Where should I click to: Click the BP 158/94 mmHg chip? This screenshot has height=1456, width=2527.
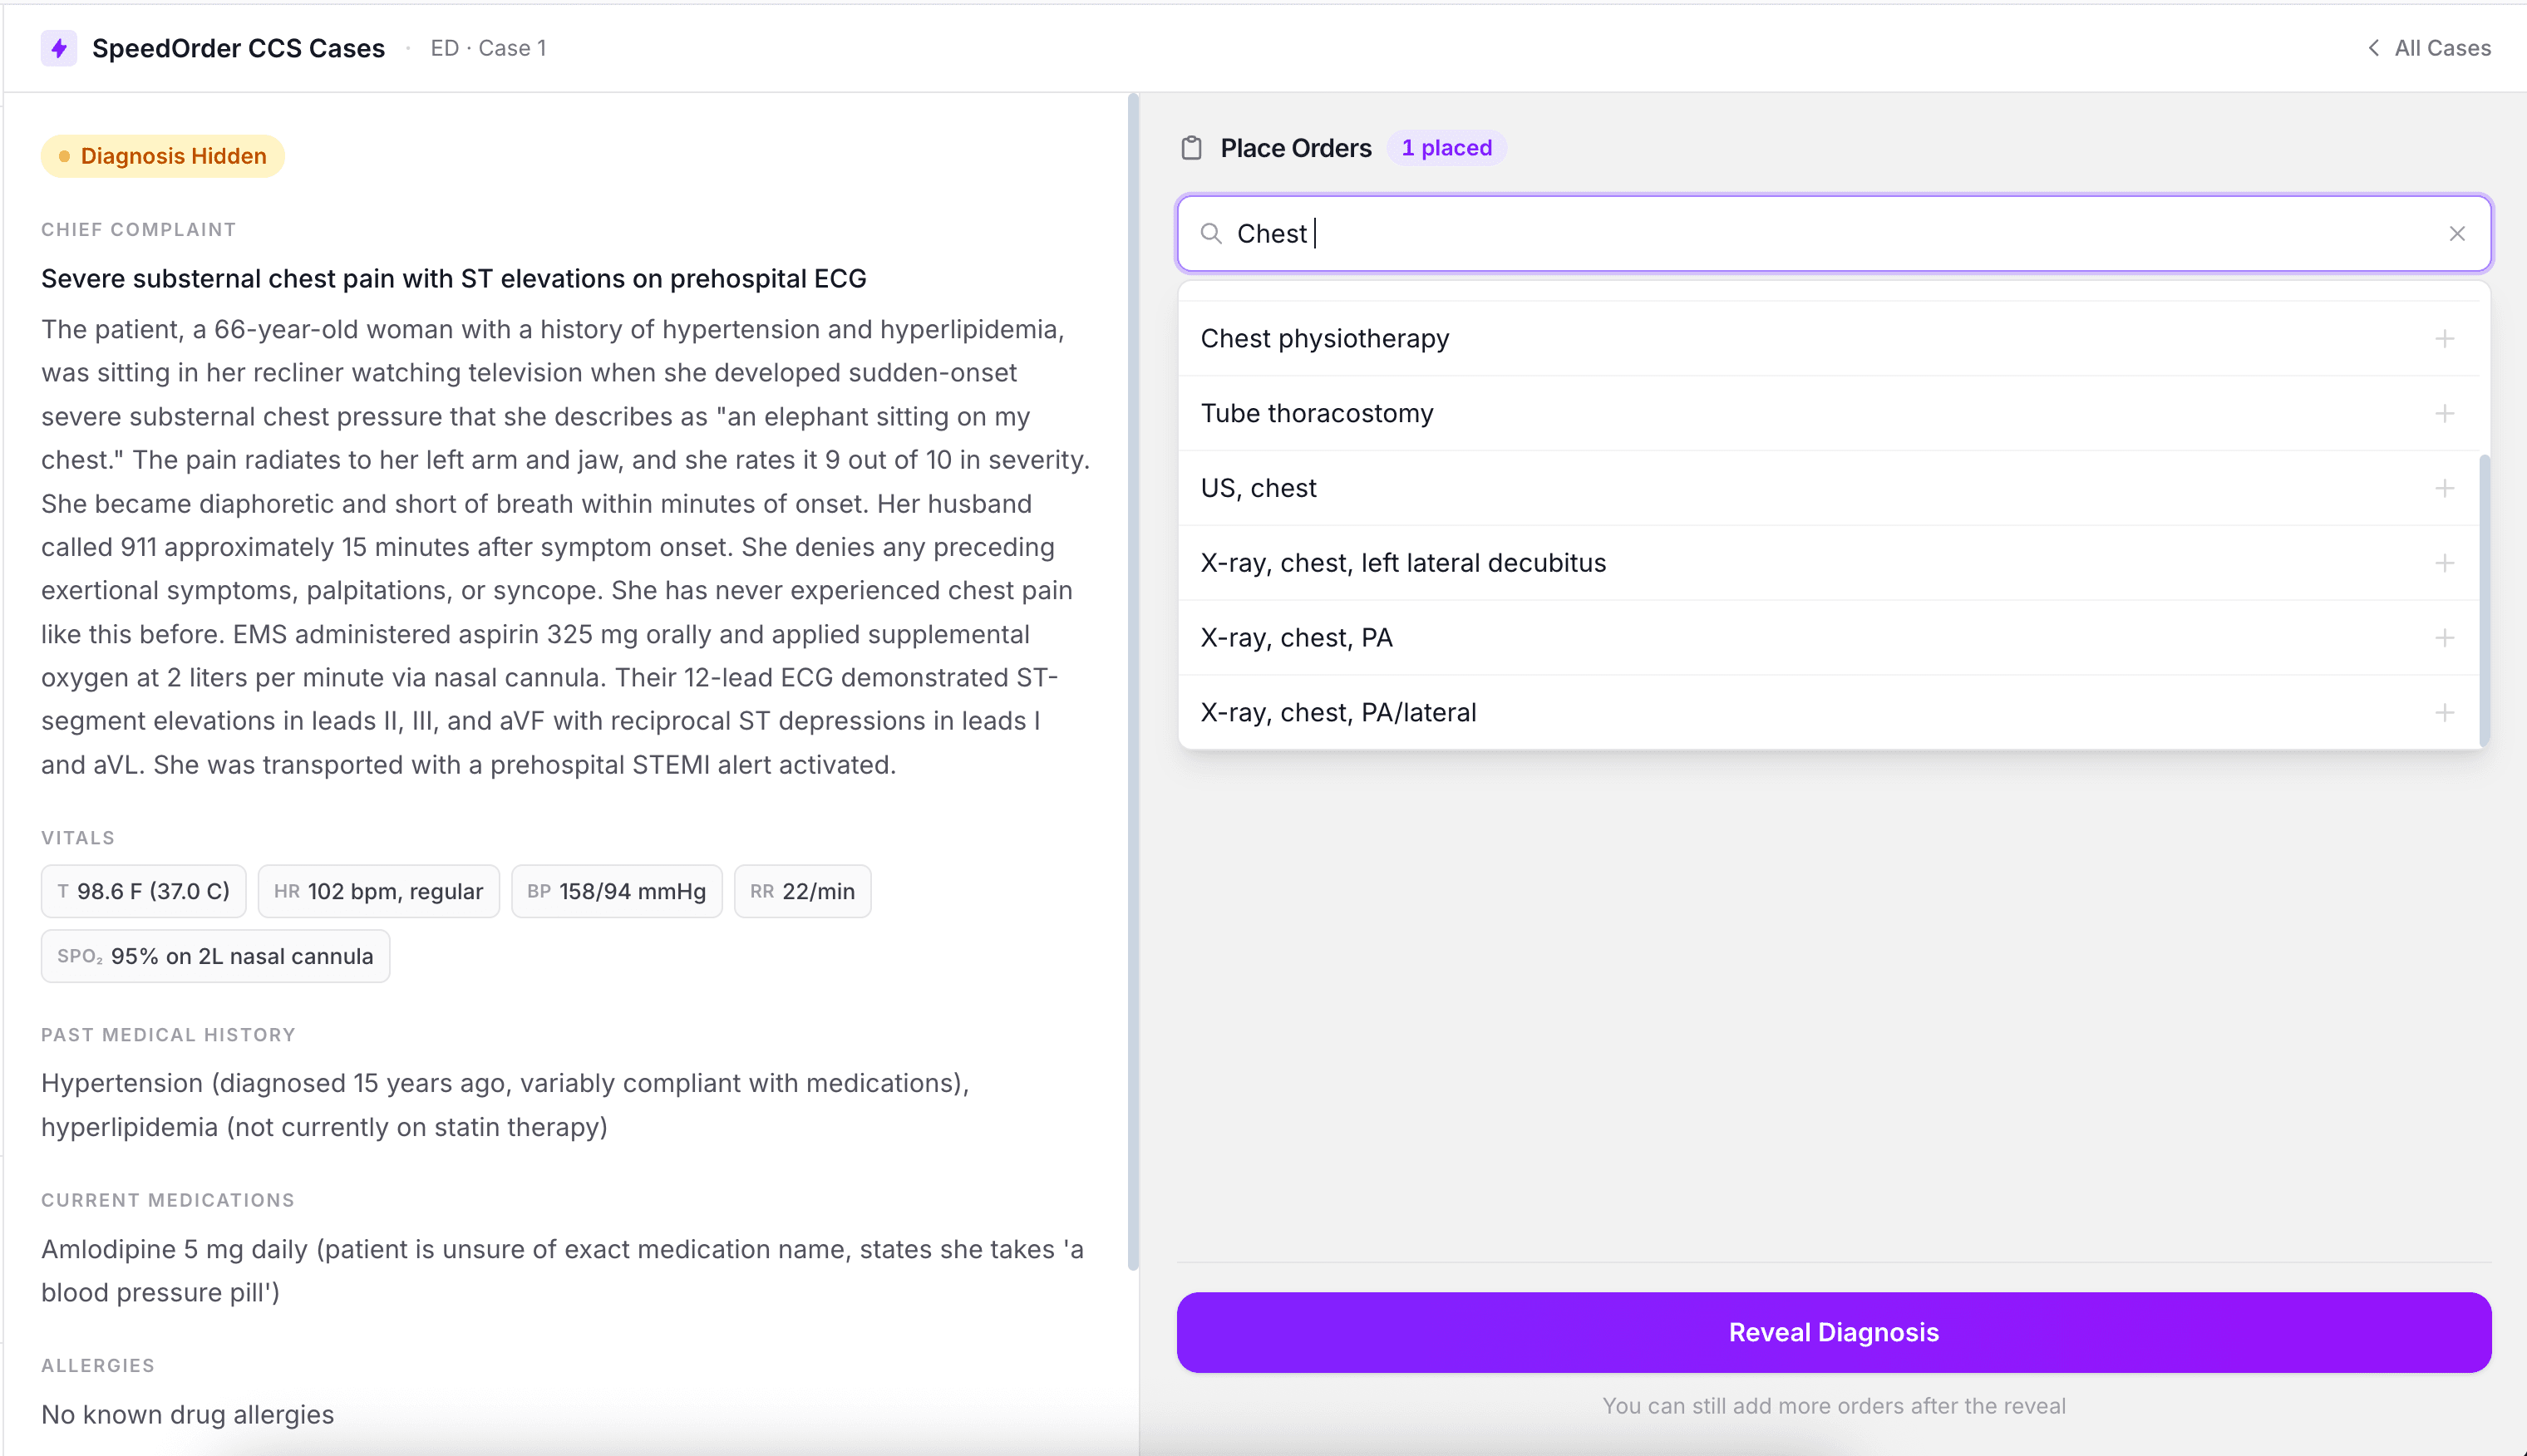click(616, 891)
